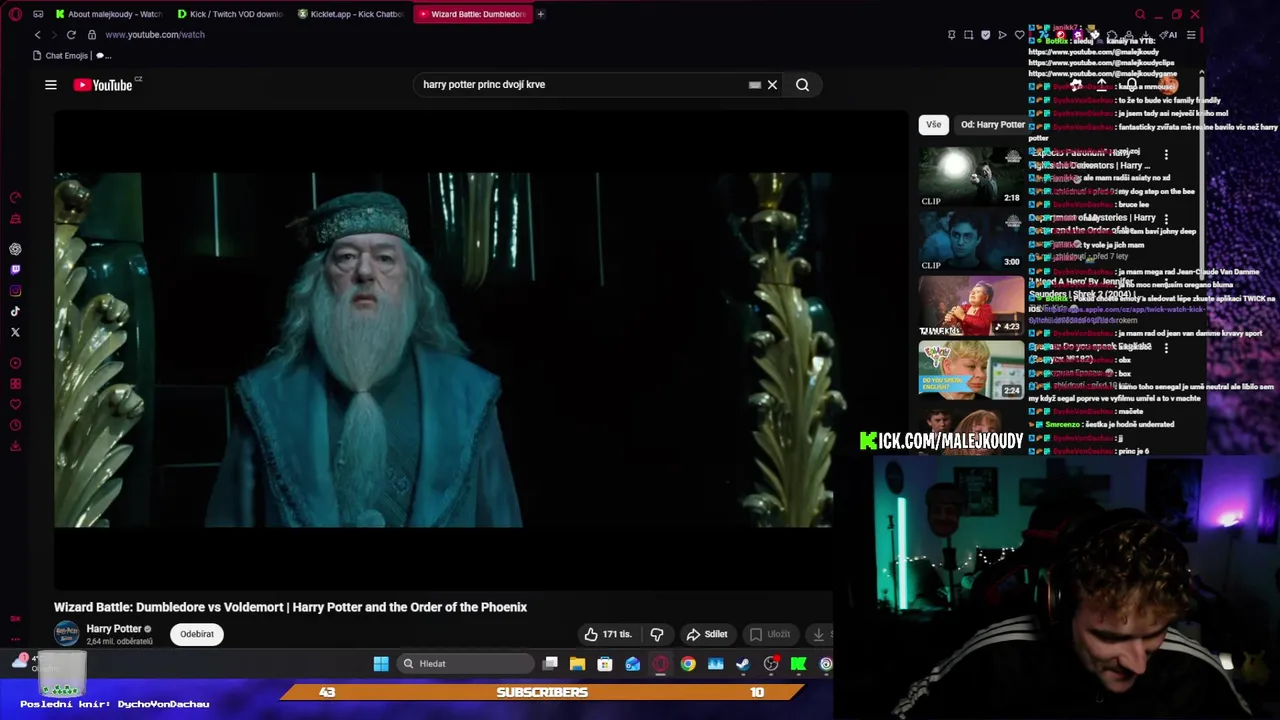Open Microsoft Store from the taskbar

click(x=605, y=664)
